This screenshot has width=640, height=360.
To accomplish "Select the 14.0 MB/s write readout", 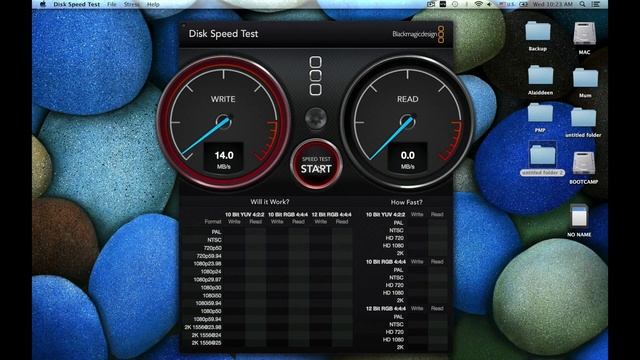I will click(x=224, y=157).
